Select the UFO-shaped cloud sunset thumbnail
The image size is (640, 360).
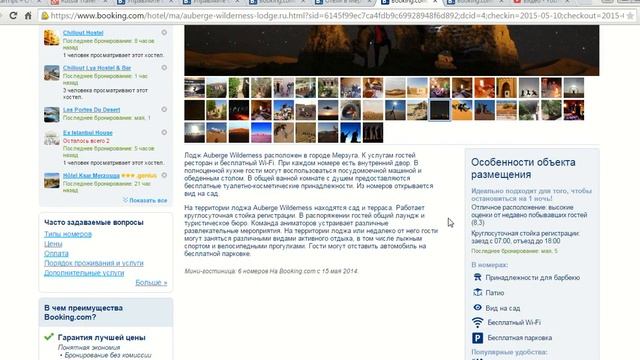[x=328, y=110]
